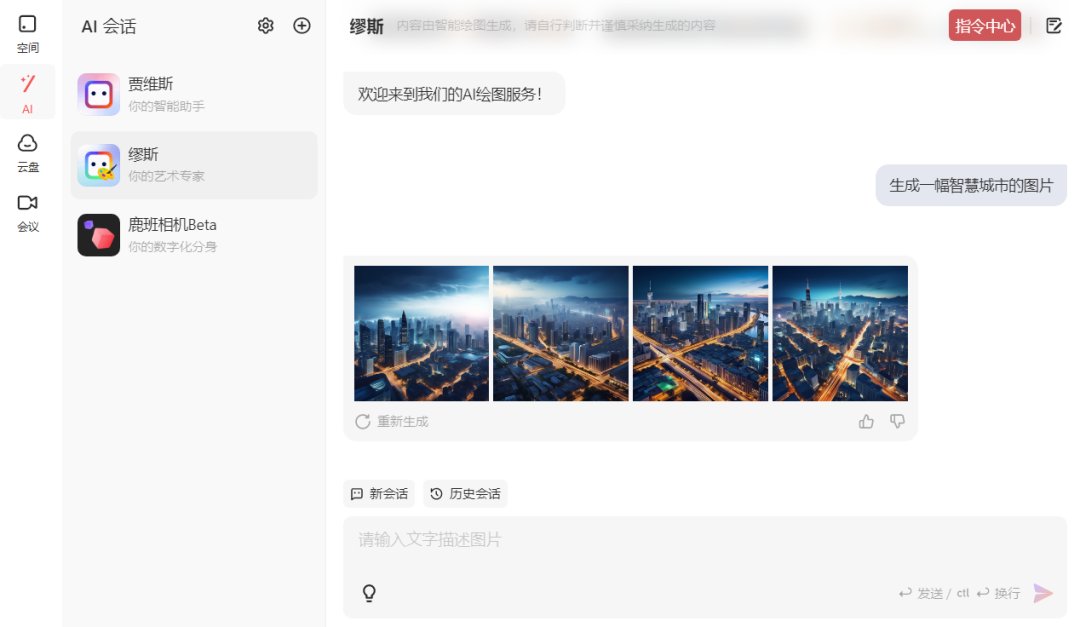Click the 贾维斯 assistant avatar

point(98,94)
